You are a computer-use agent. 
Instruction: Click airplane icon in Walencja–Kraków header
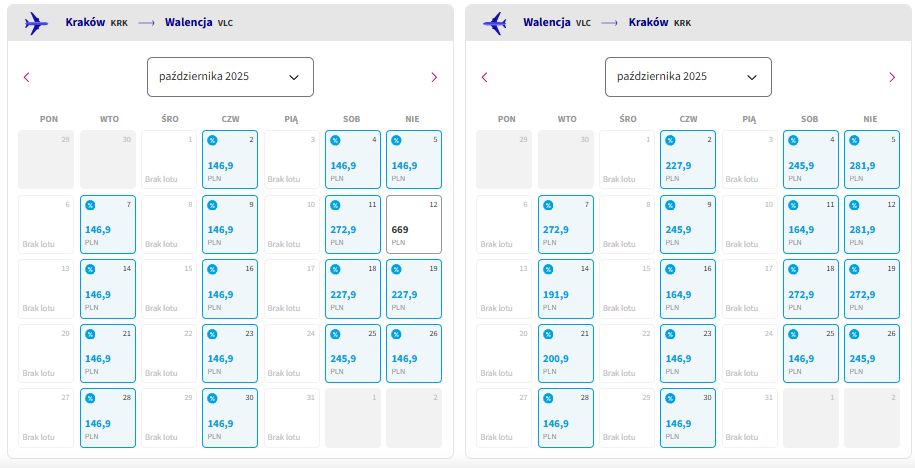click(494, 23)
